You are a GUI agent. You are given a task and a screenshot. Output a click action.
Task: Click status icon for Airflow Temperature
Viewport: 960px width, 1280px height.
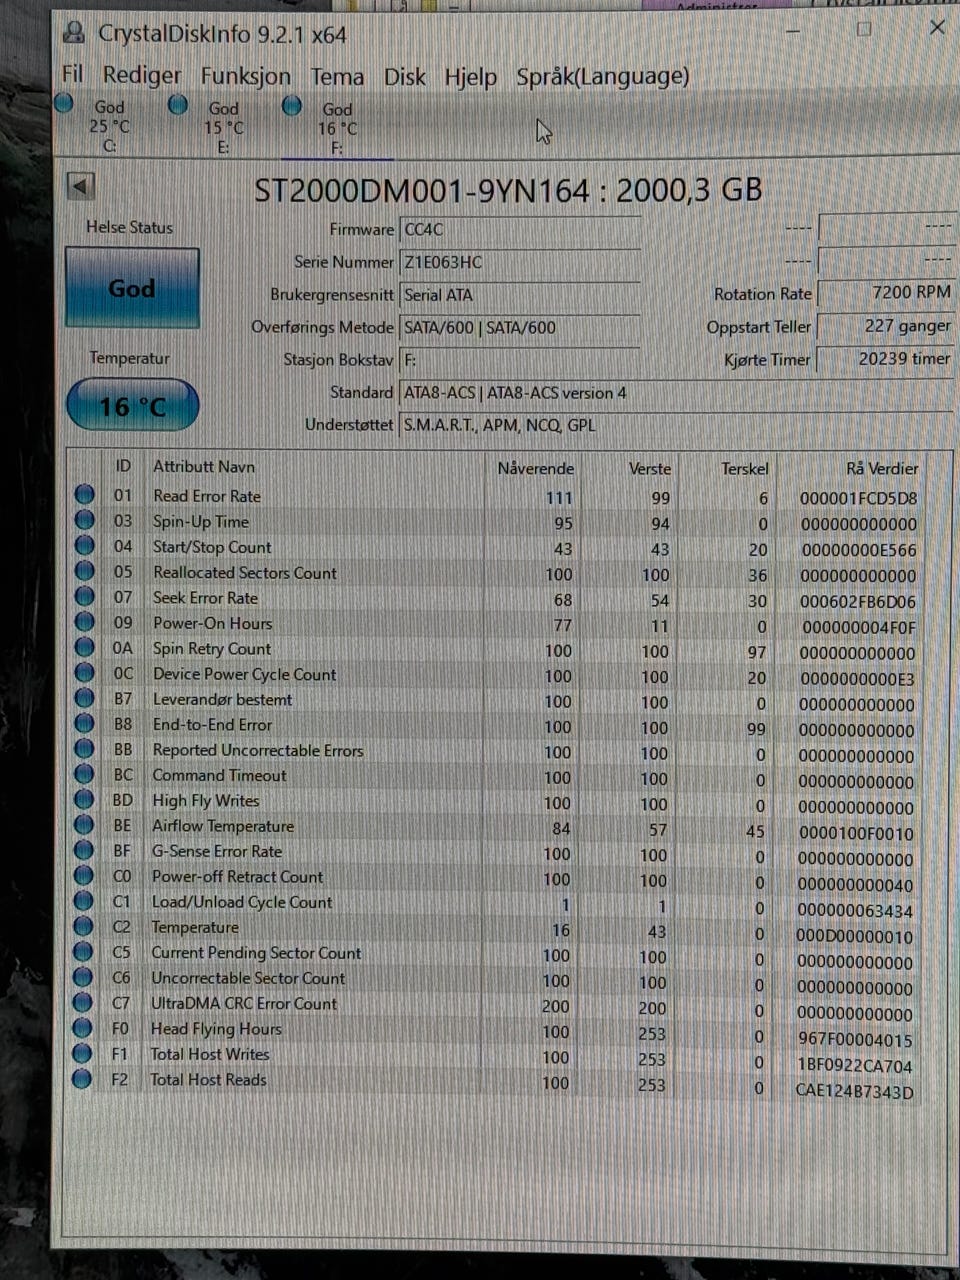84,825
